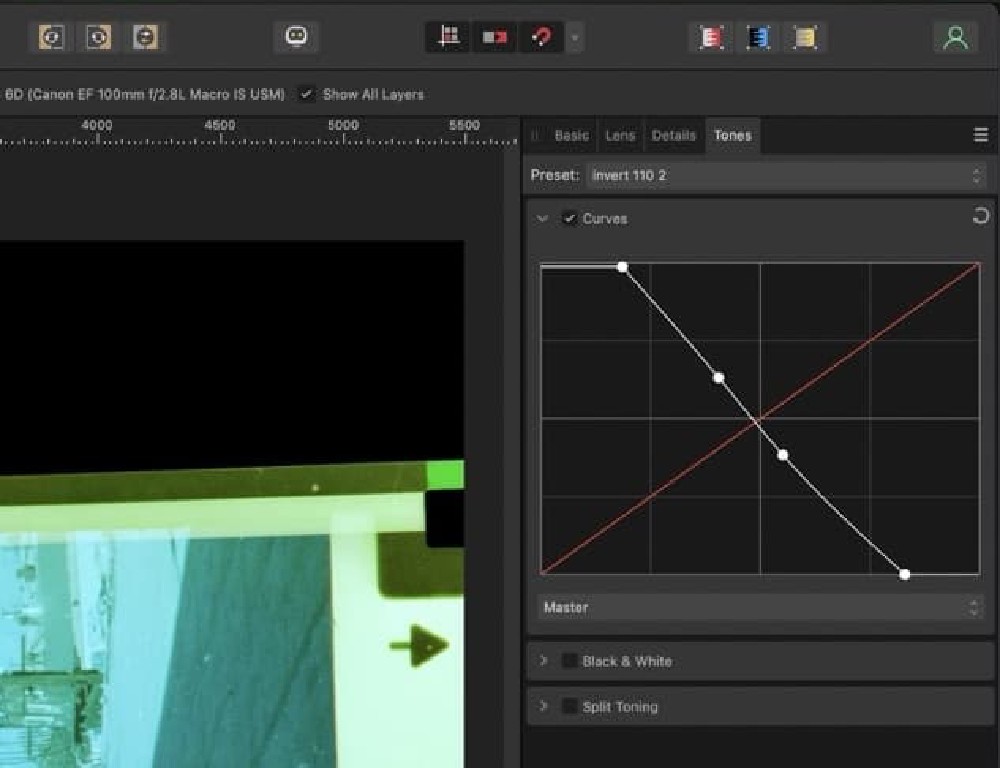
Task: Click the camera lens info text
Action: pos(144,94)
